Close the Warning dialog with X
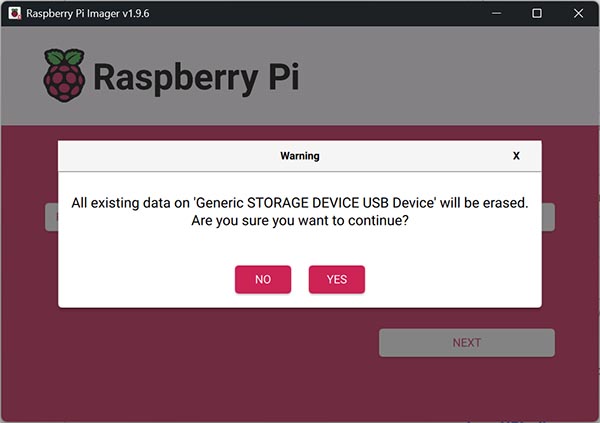Image resolution: width=600 pixels, height=423 pixels. pos(516,156)
